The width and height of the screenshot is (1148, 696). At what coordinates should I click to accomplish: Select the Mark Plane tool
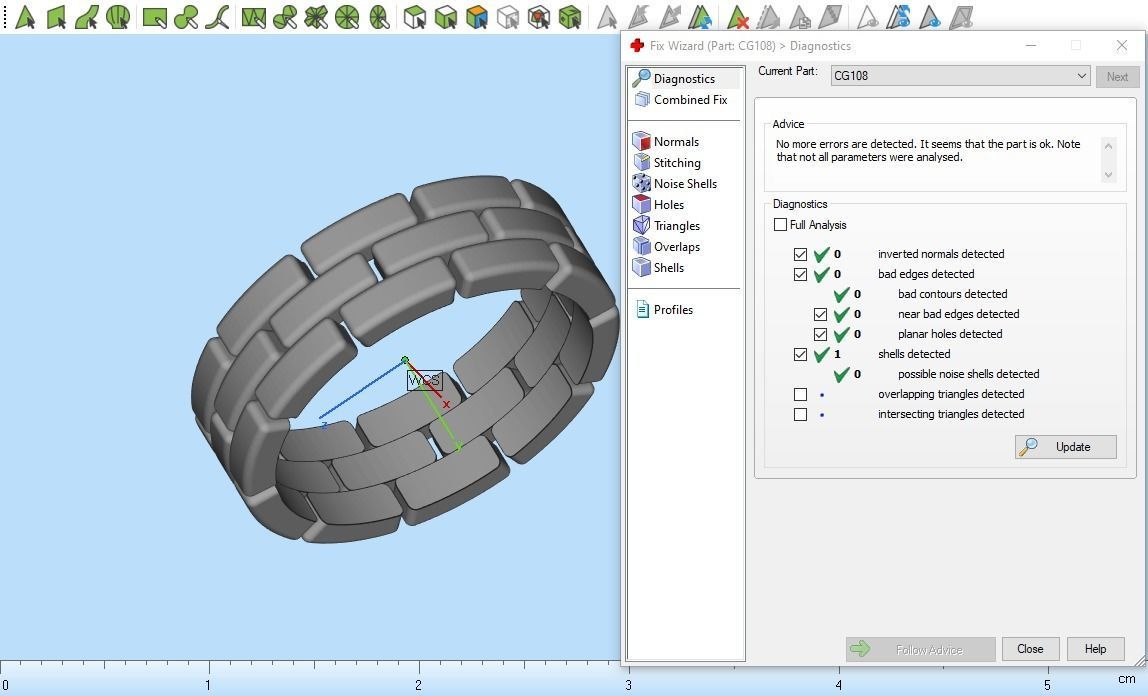pyautogui.click(x=56, y=16)
